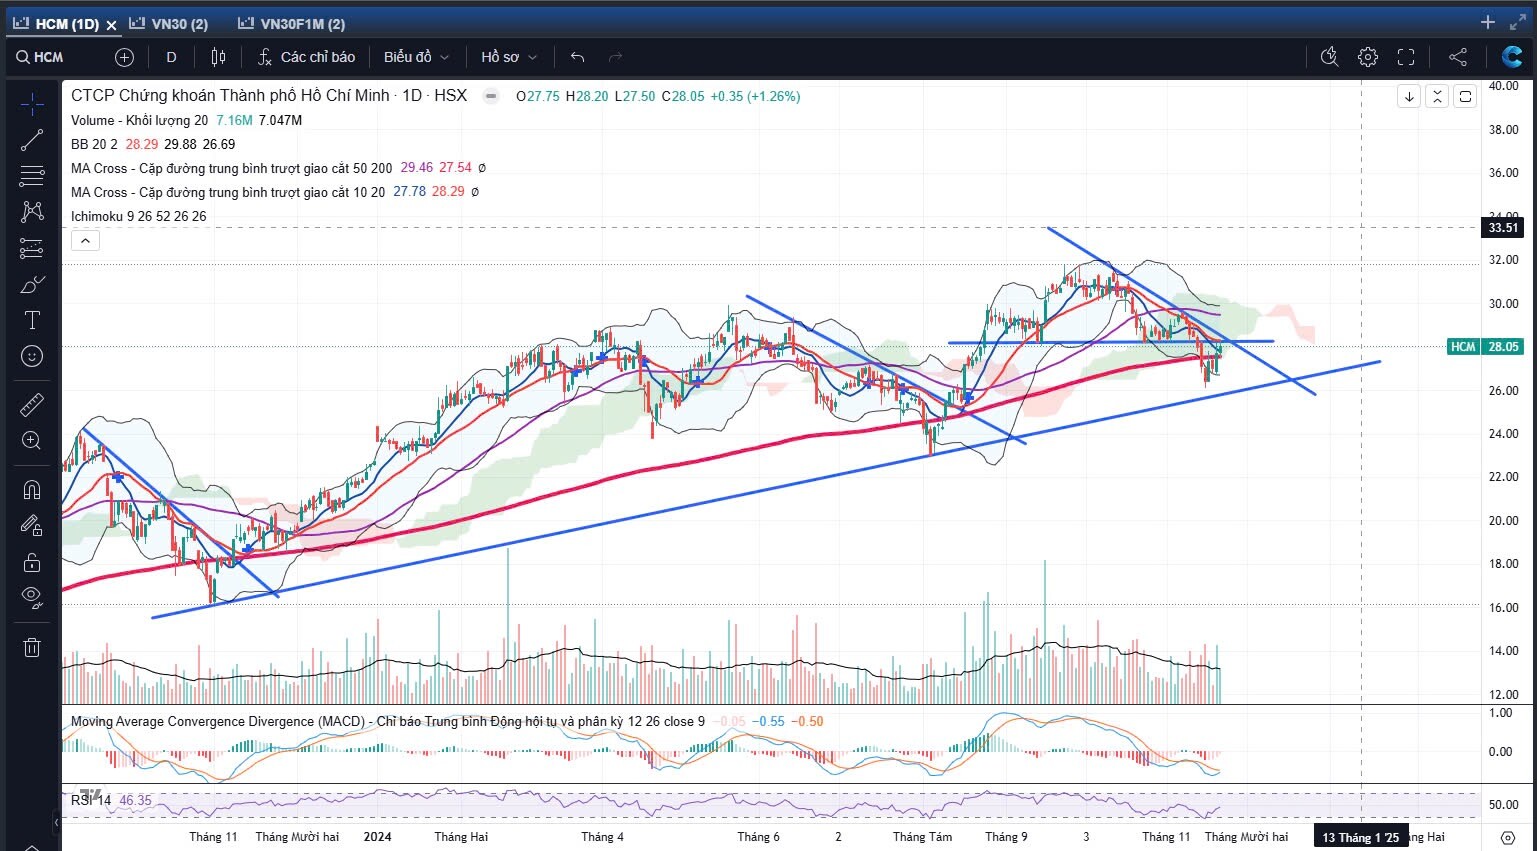
Task: Select the trend line drawing tool
Action: [x=32, y=140]
